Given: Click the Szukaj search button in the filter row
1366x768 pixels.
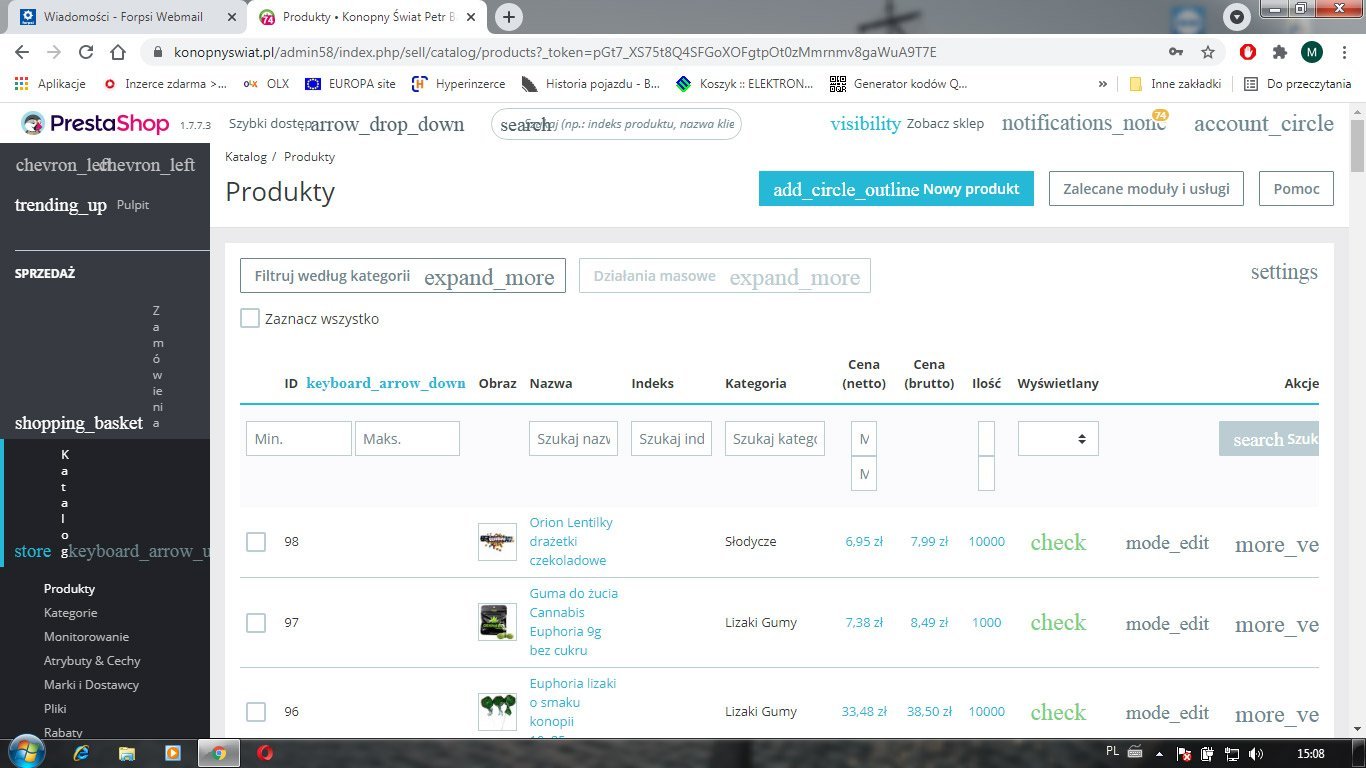Looking at the screenshot, I should click(x=1269, y=439).
